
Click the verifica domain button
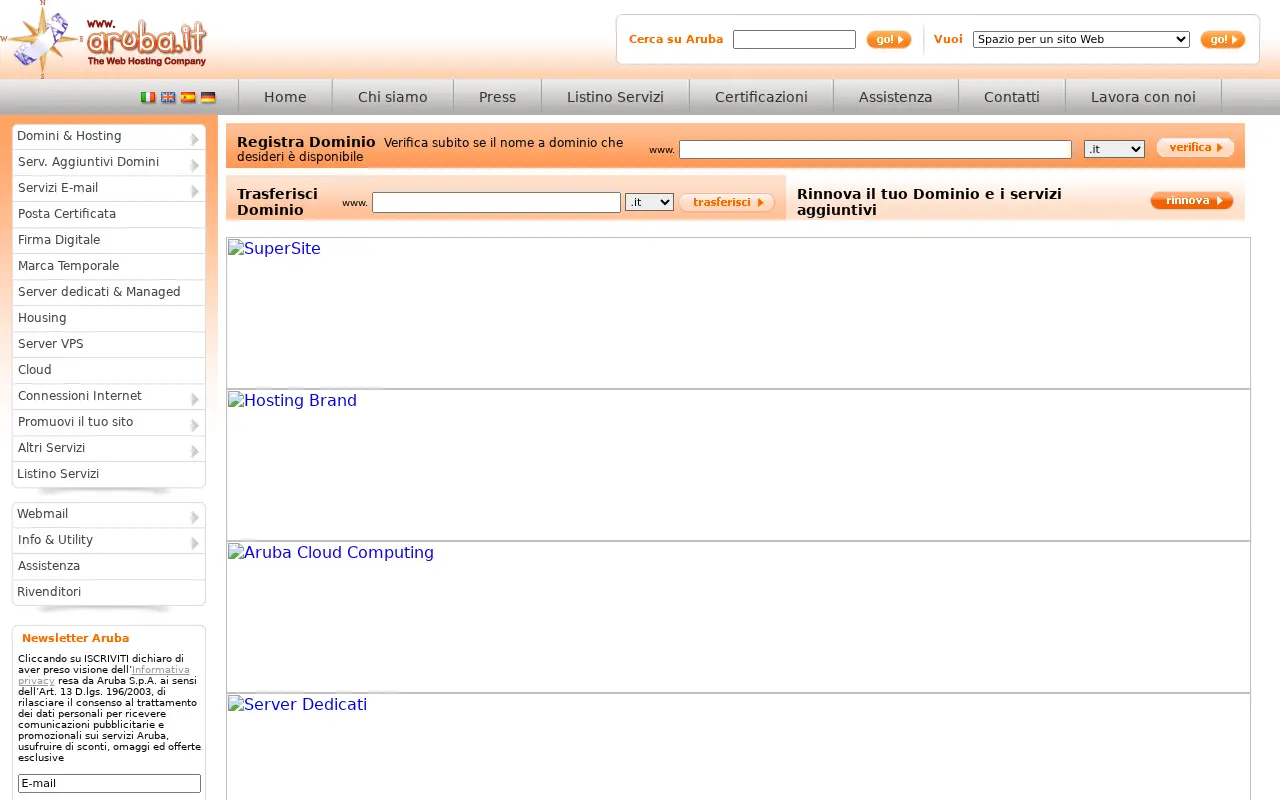pos(1195,148)
